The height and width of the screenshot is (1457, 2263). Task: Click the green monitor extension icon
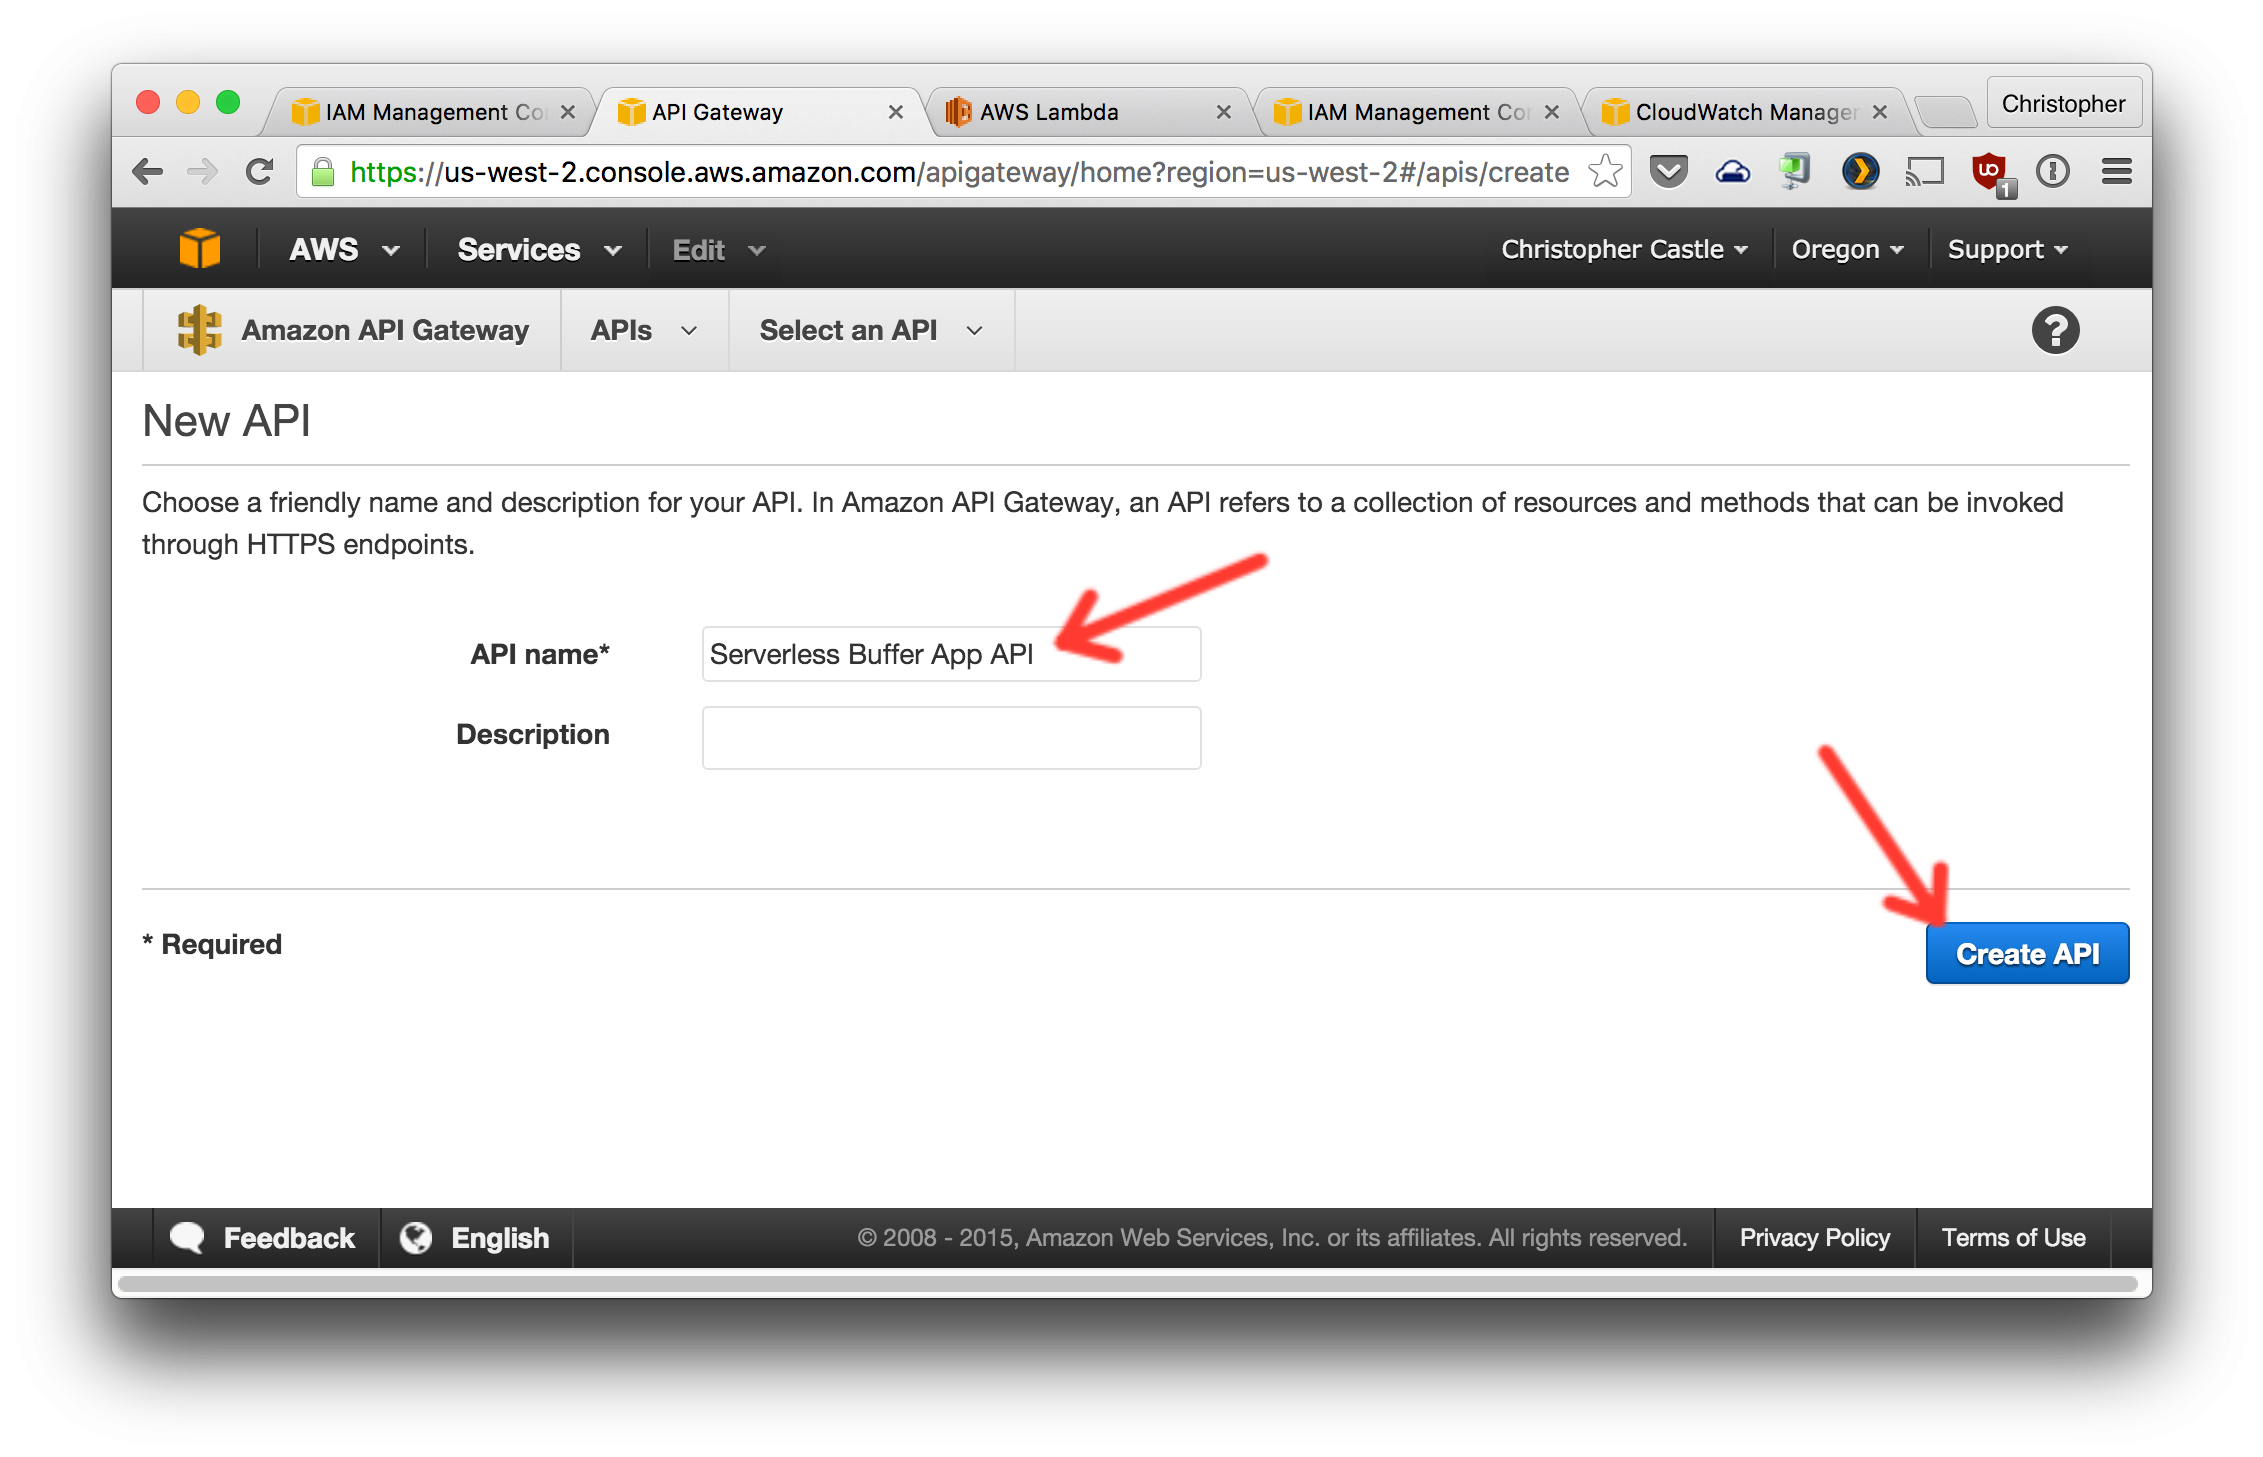tap(1795, 171)
